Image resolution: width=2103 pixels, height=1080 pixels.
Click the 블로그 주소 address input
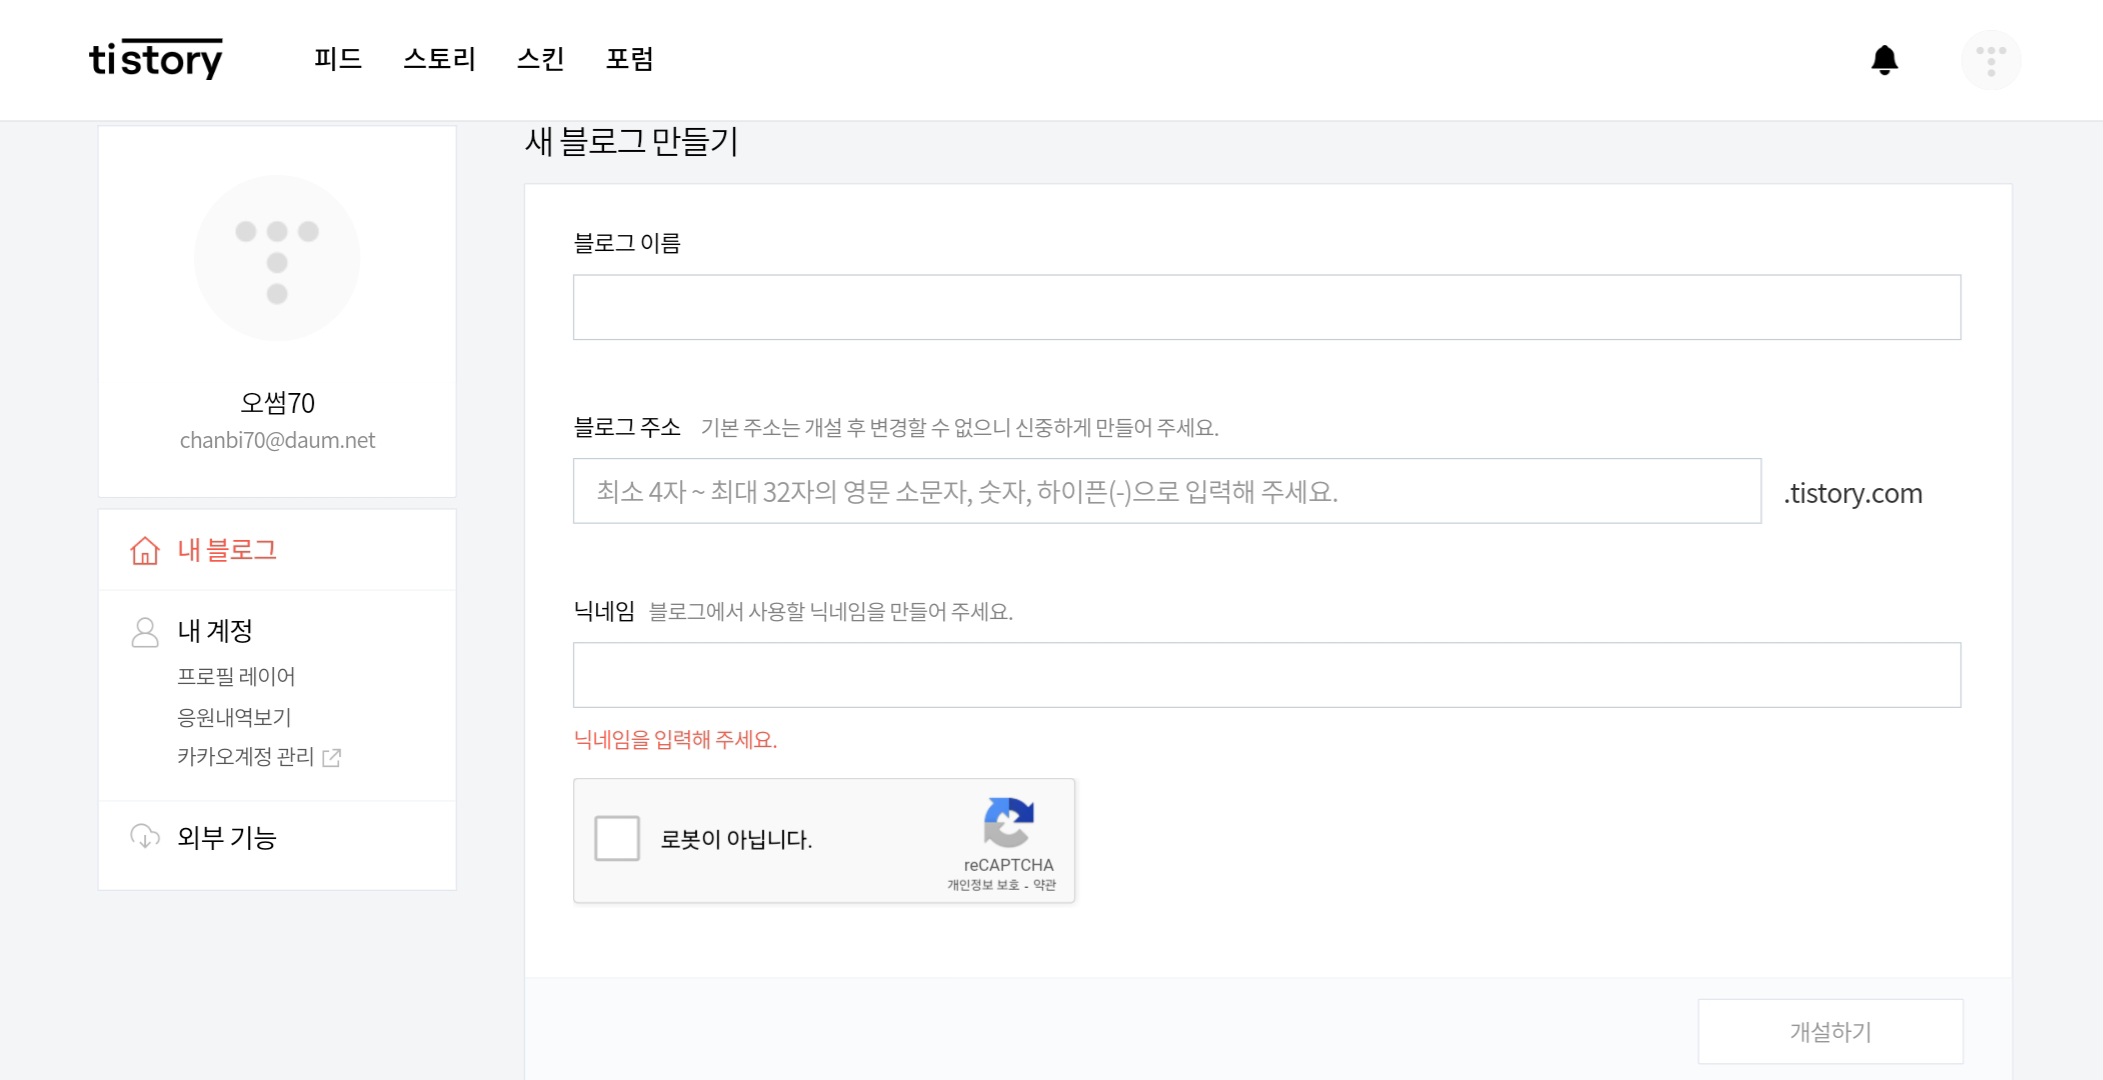coord(1166,491)
